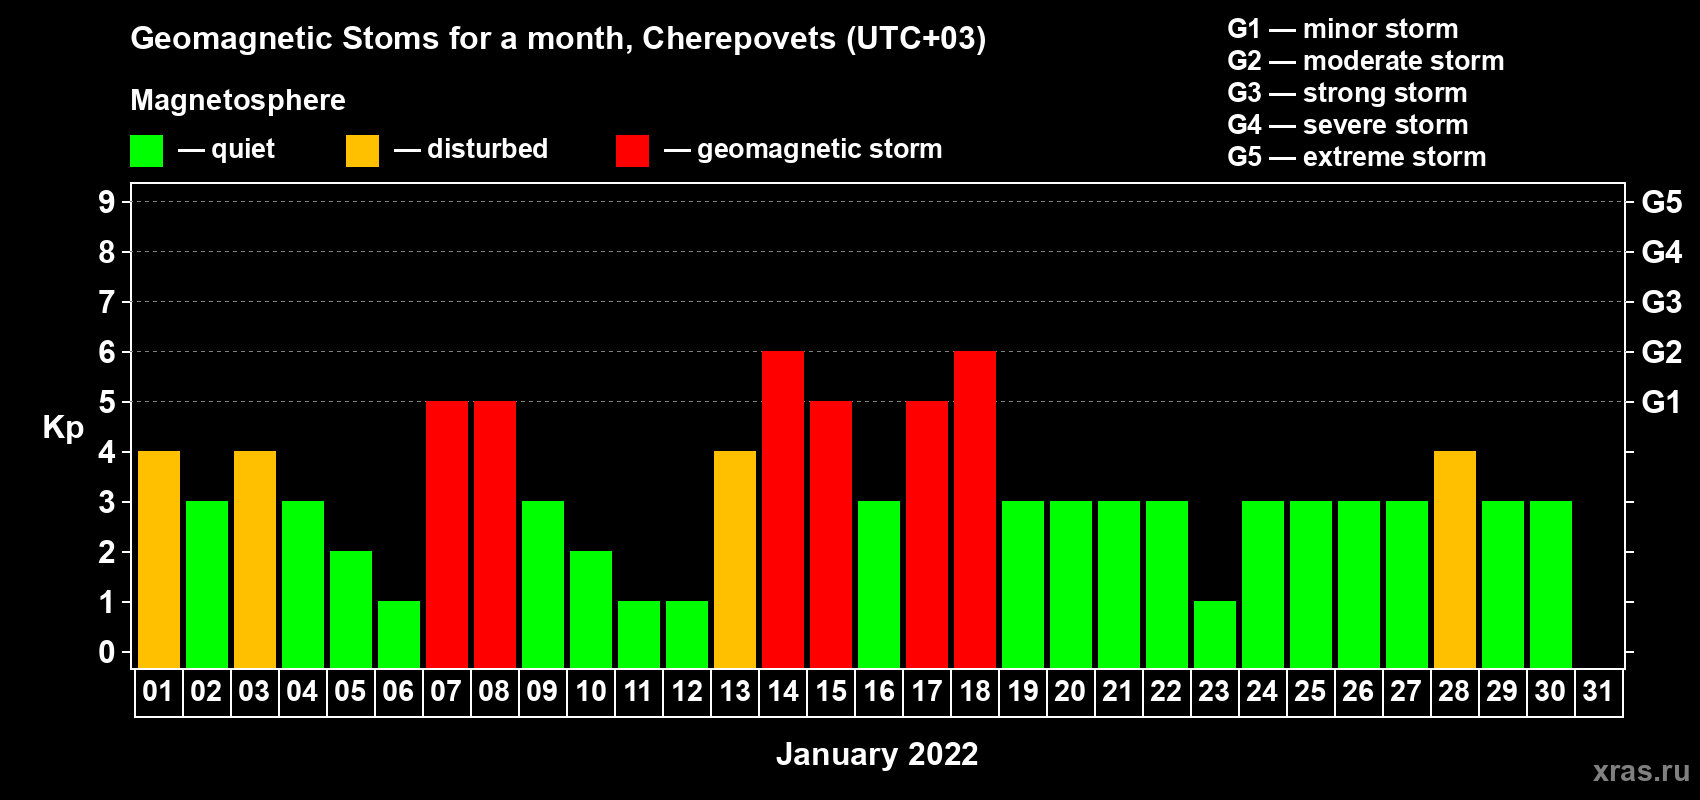This screenshot has height=800, width=1700.
Task: Select the Kp 6 red bar on day 14
Action: coord(783,509)
